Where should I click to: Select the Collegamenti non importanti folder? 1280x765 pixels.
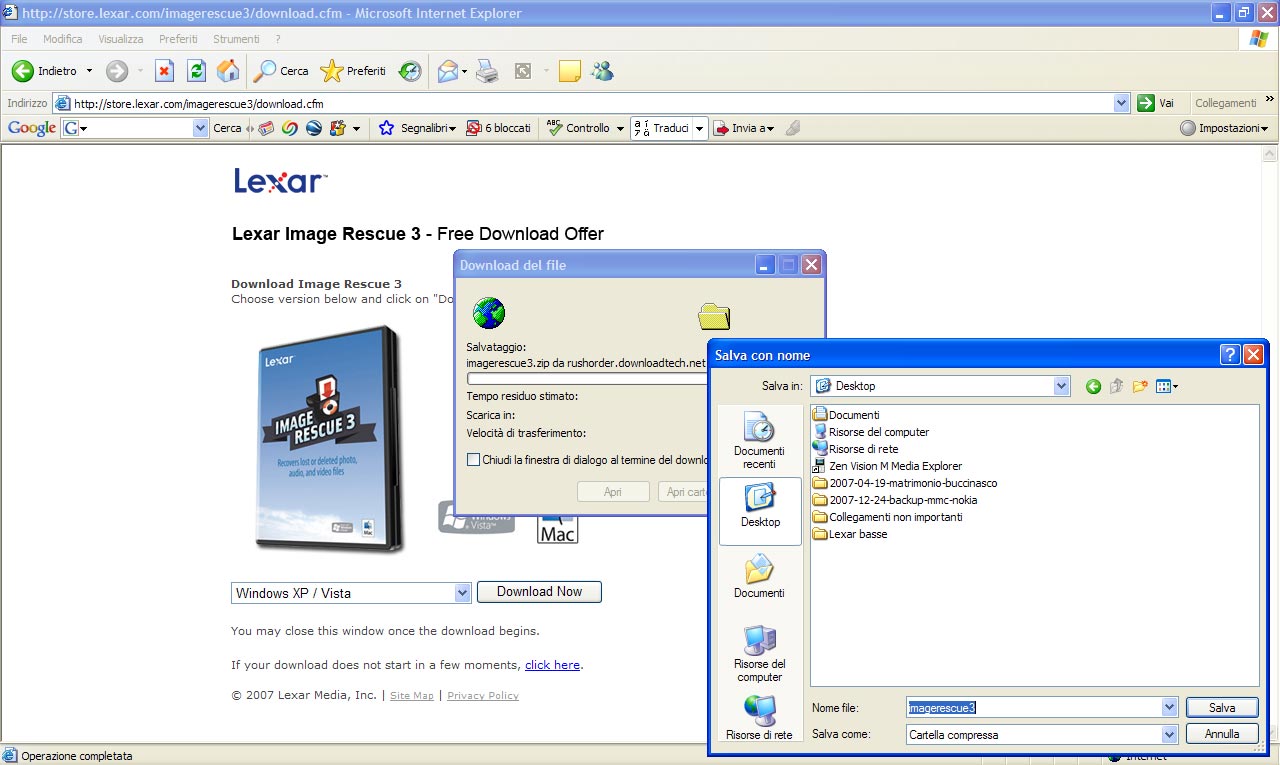888,517
